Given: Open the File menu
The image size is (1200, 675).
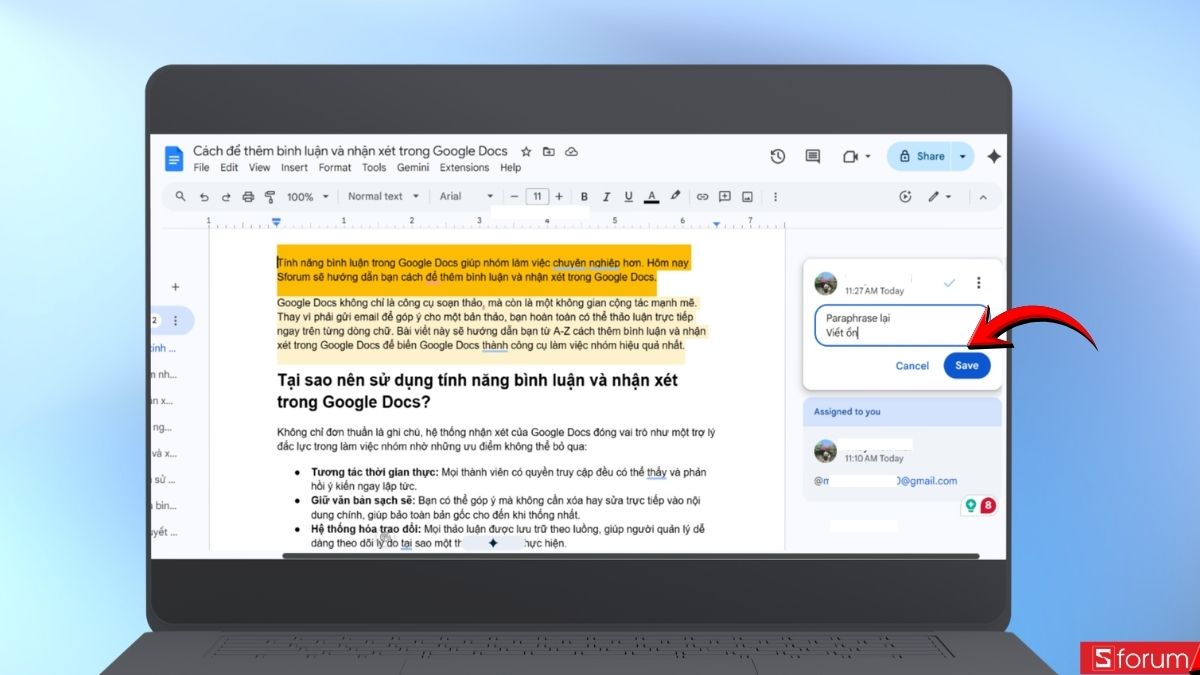Looking at the screenshot, I should click(x=201, y=168).
